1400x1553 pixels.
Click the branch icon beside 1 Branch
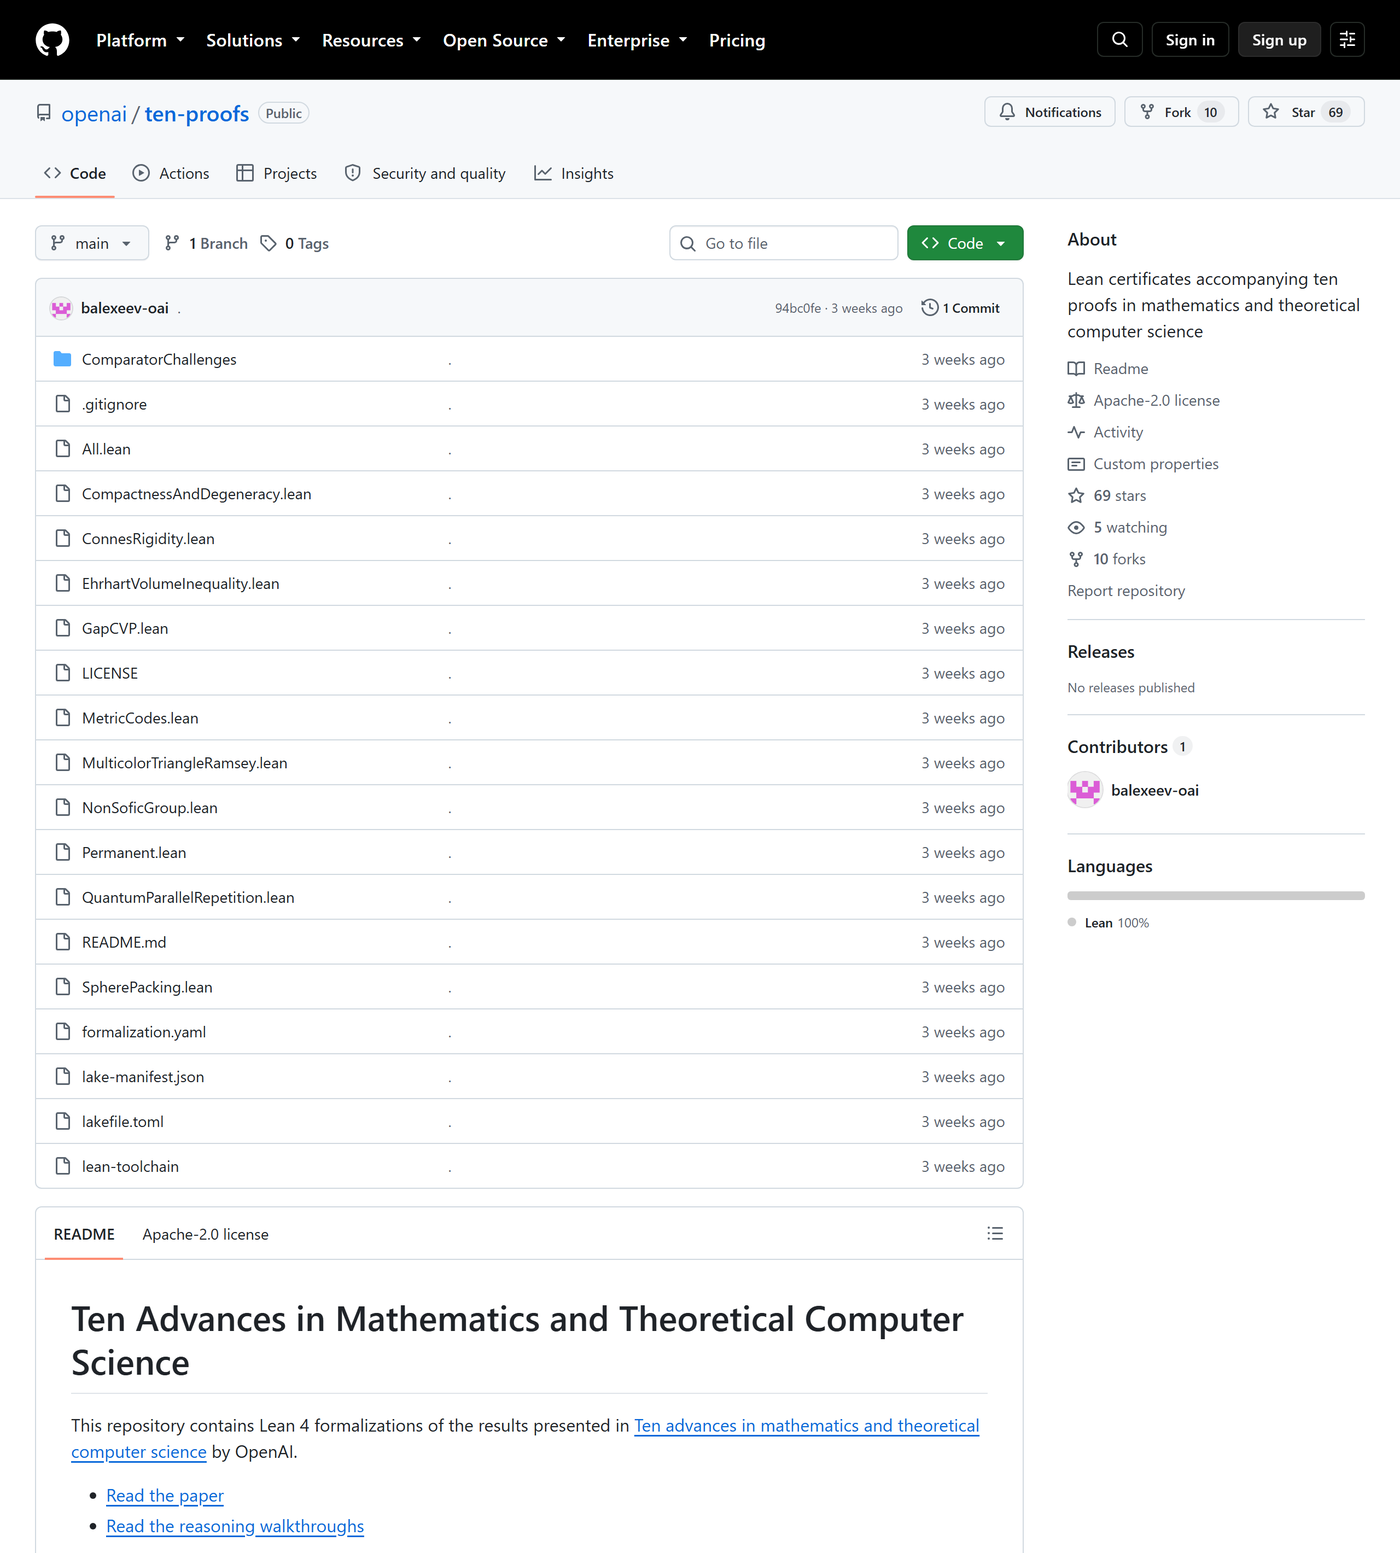[172, 243]
